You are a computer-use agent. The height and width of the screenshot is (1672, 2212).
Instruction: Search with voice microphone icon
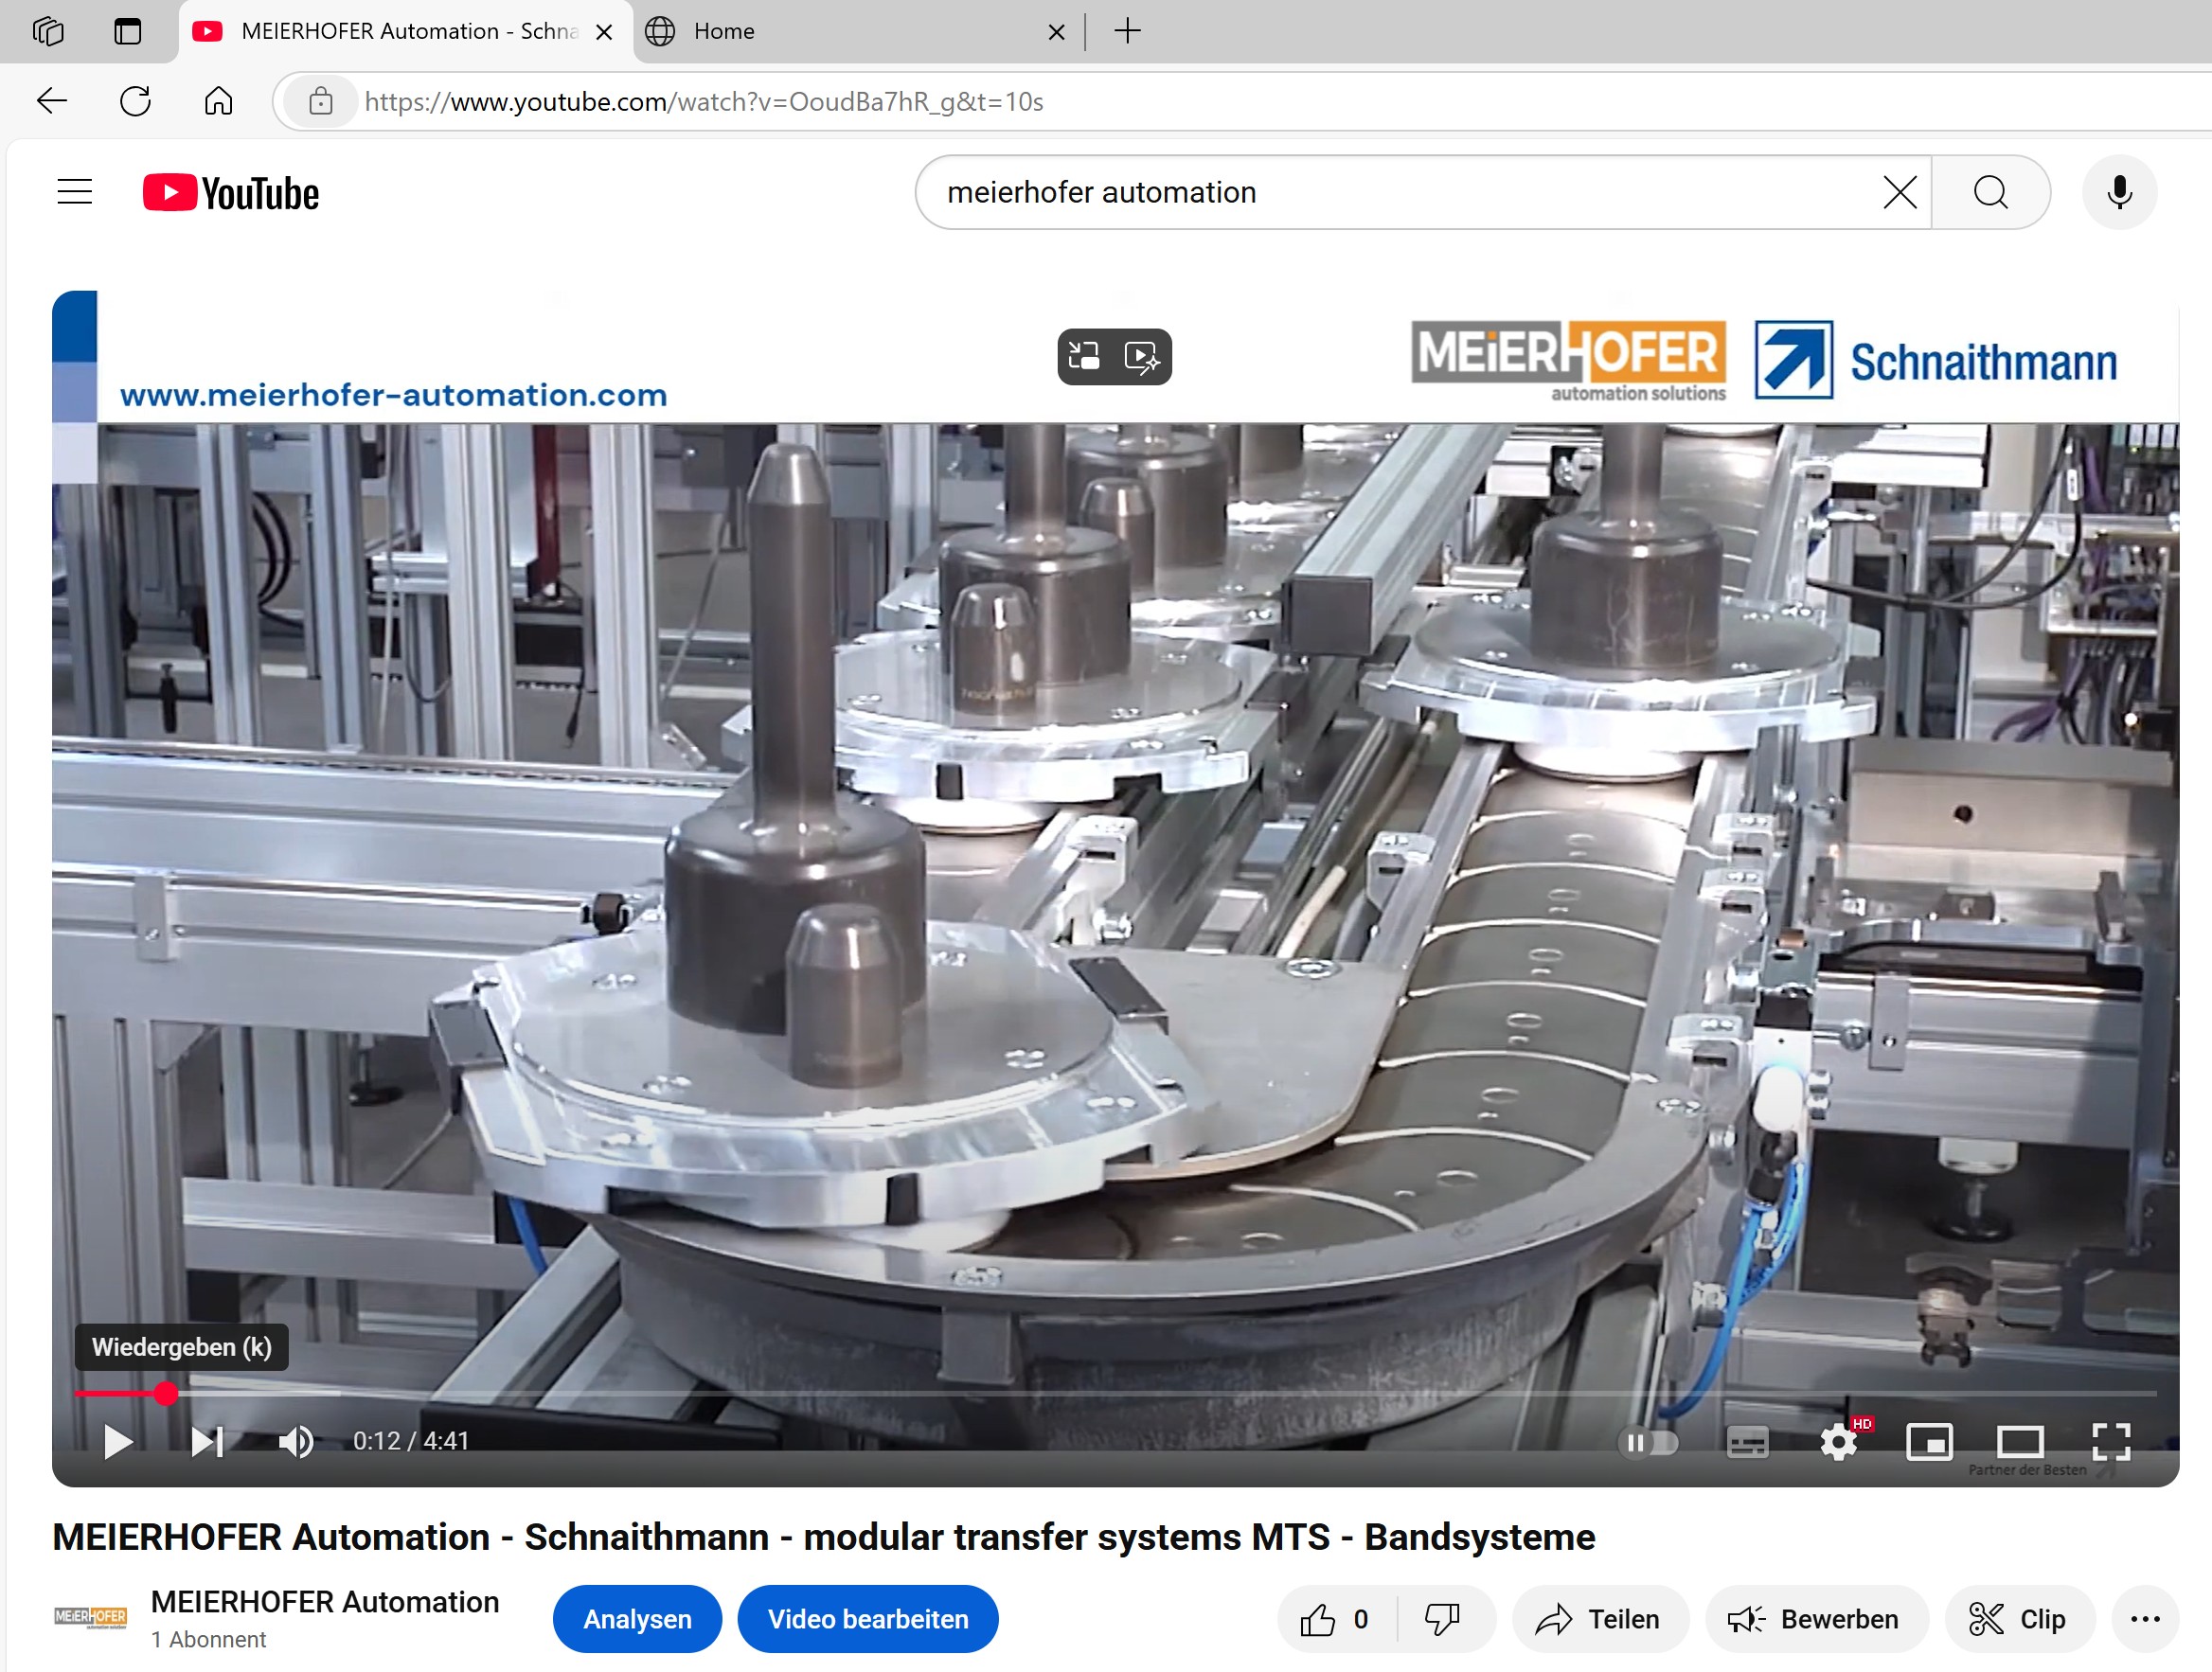click(x=2119, y=192)
